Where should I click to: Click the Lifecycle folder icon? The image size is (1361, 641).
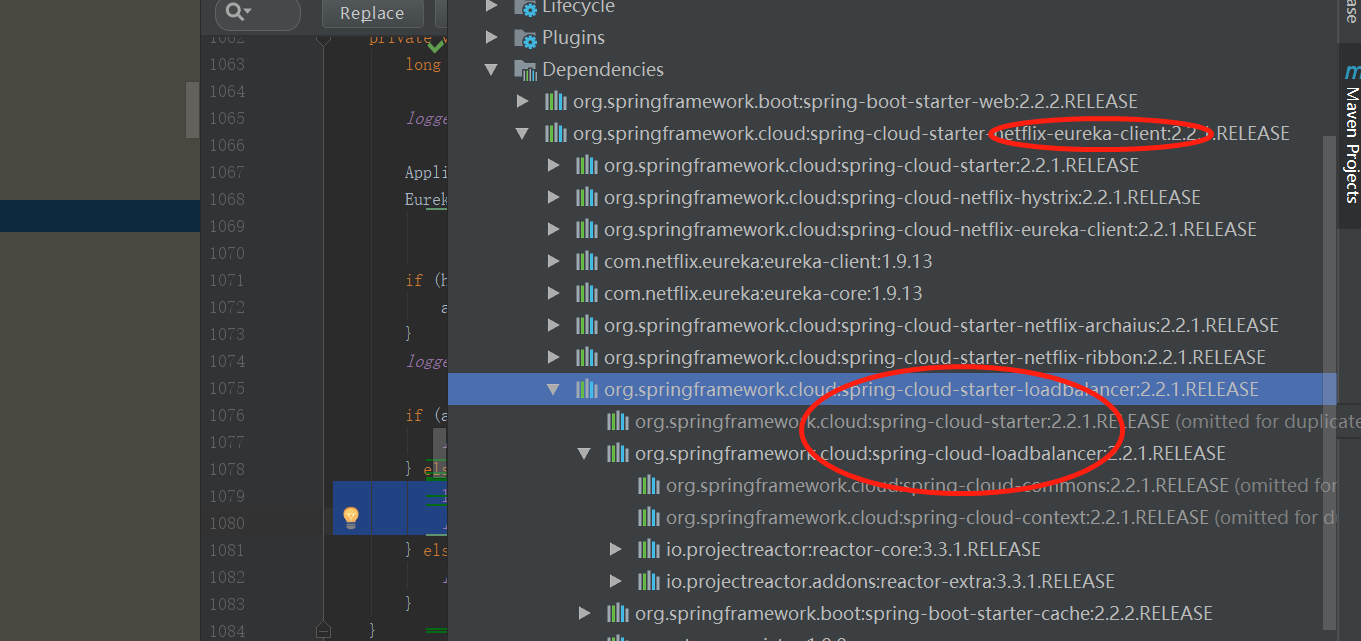coord(525,6)
